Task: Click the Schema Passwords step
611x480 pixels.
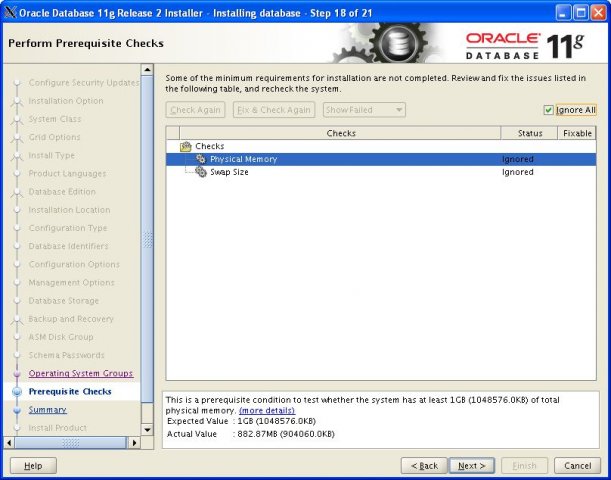Action: point(67,355)
